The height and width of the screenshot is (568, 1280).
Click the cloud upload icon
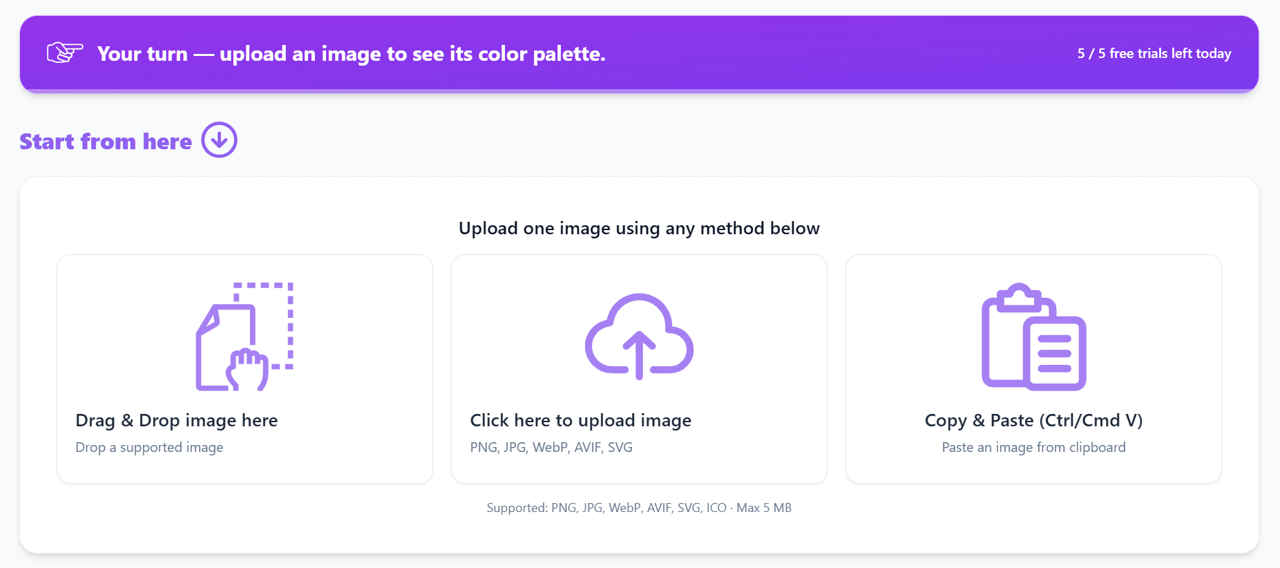(639, 336)
